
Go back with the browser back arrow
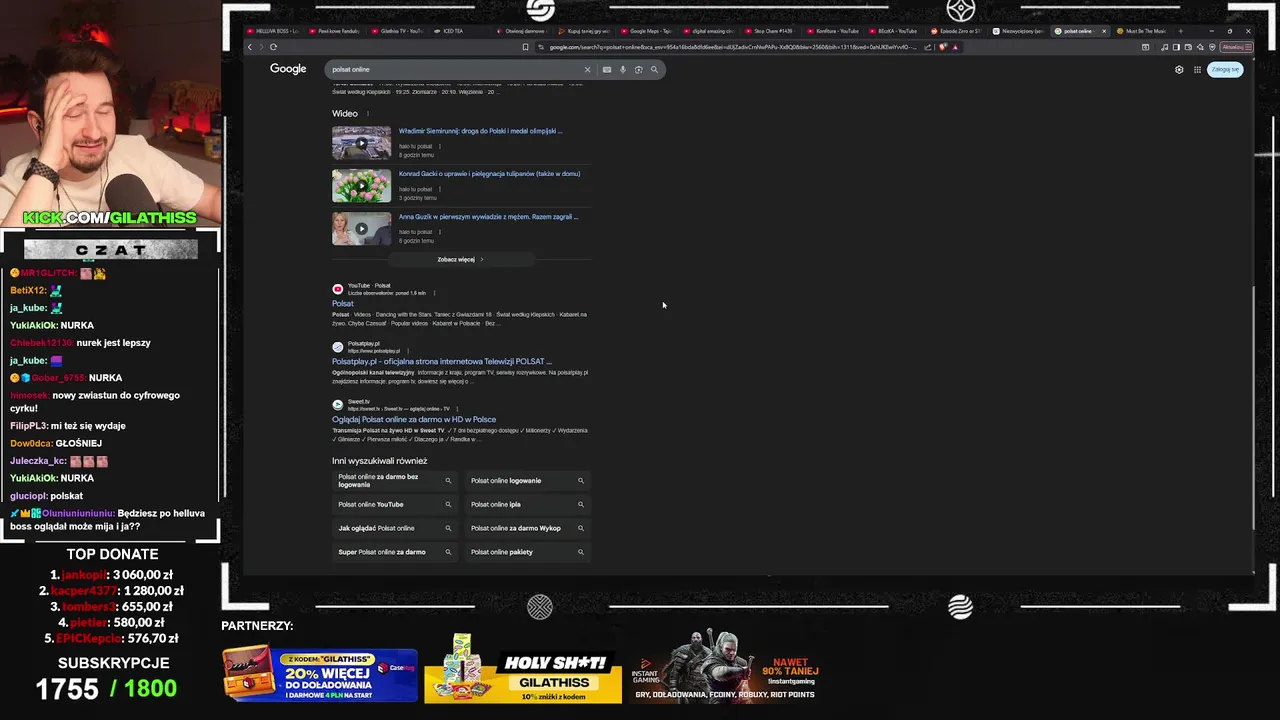pos(250,47)
